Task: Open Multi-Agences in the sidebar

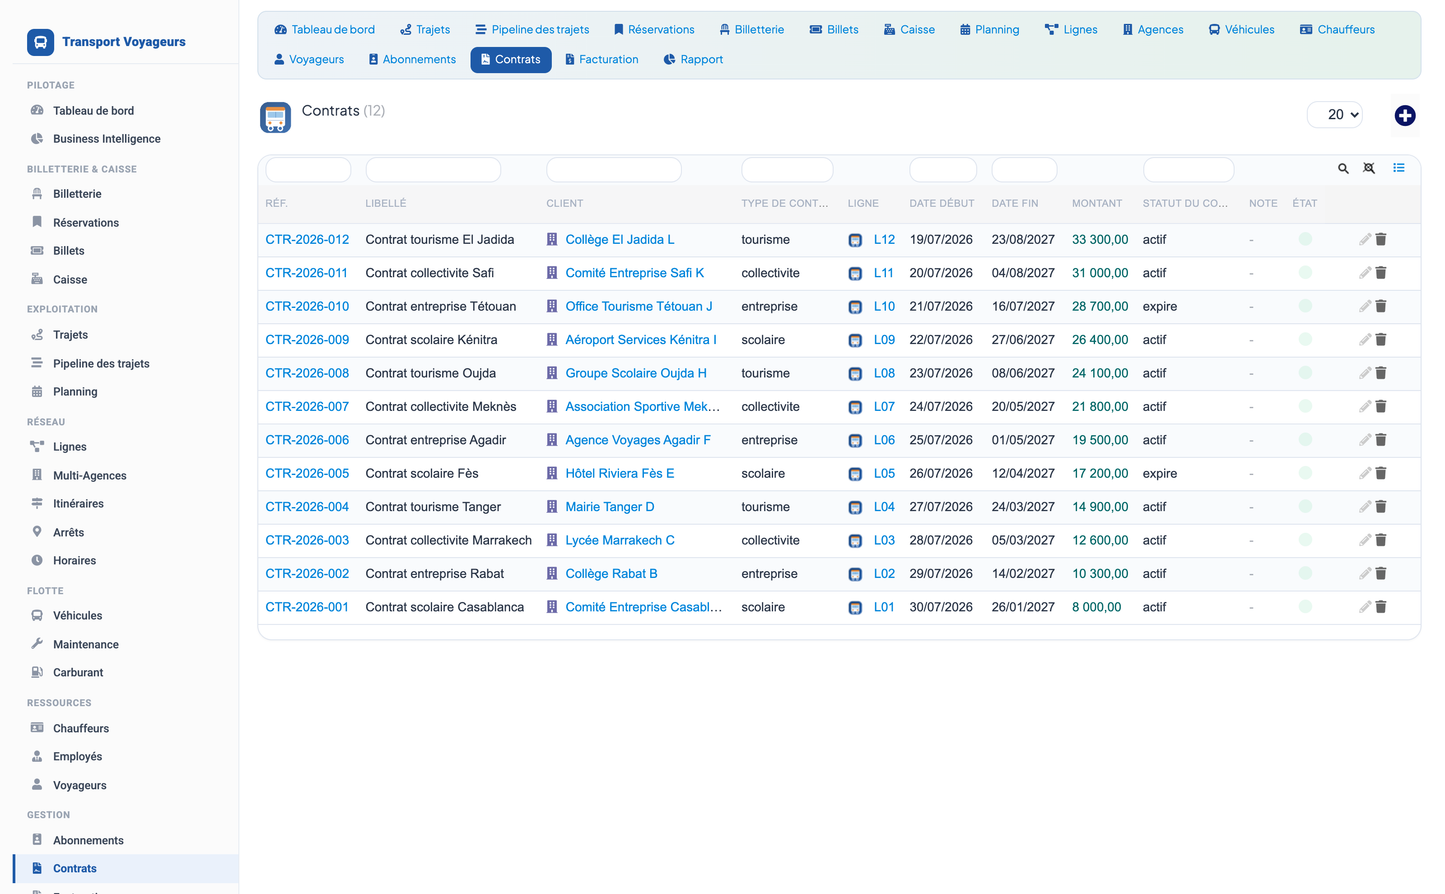Action: (x=90, y=476)
